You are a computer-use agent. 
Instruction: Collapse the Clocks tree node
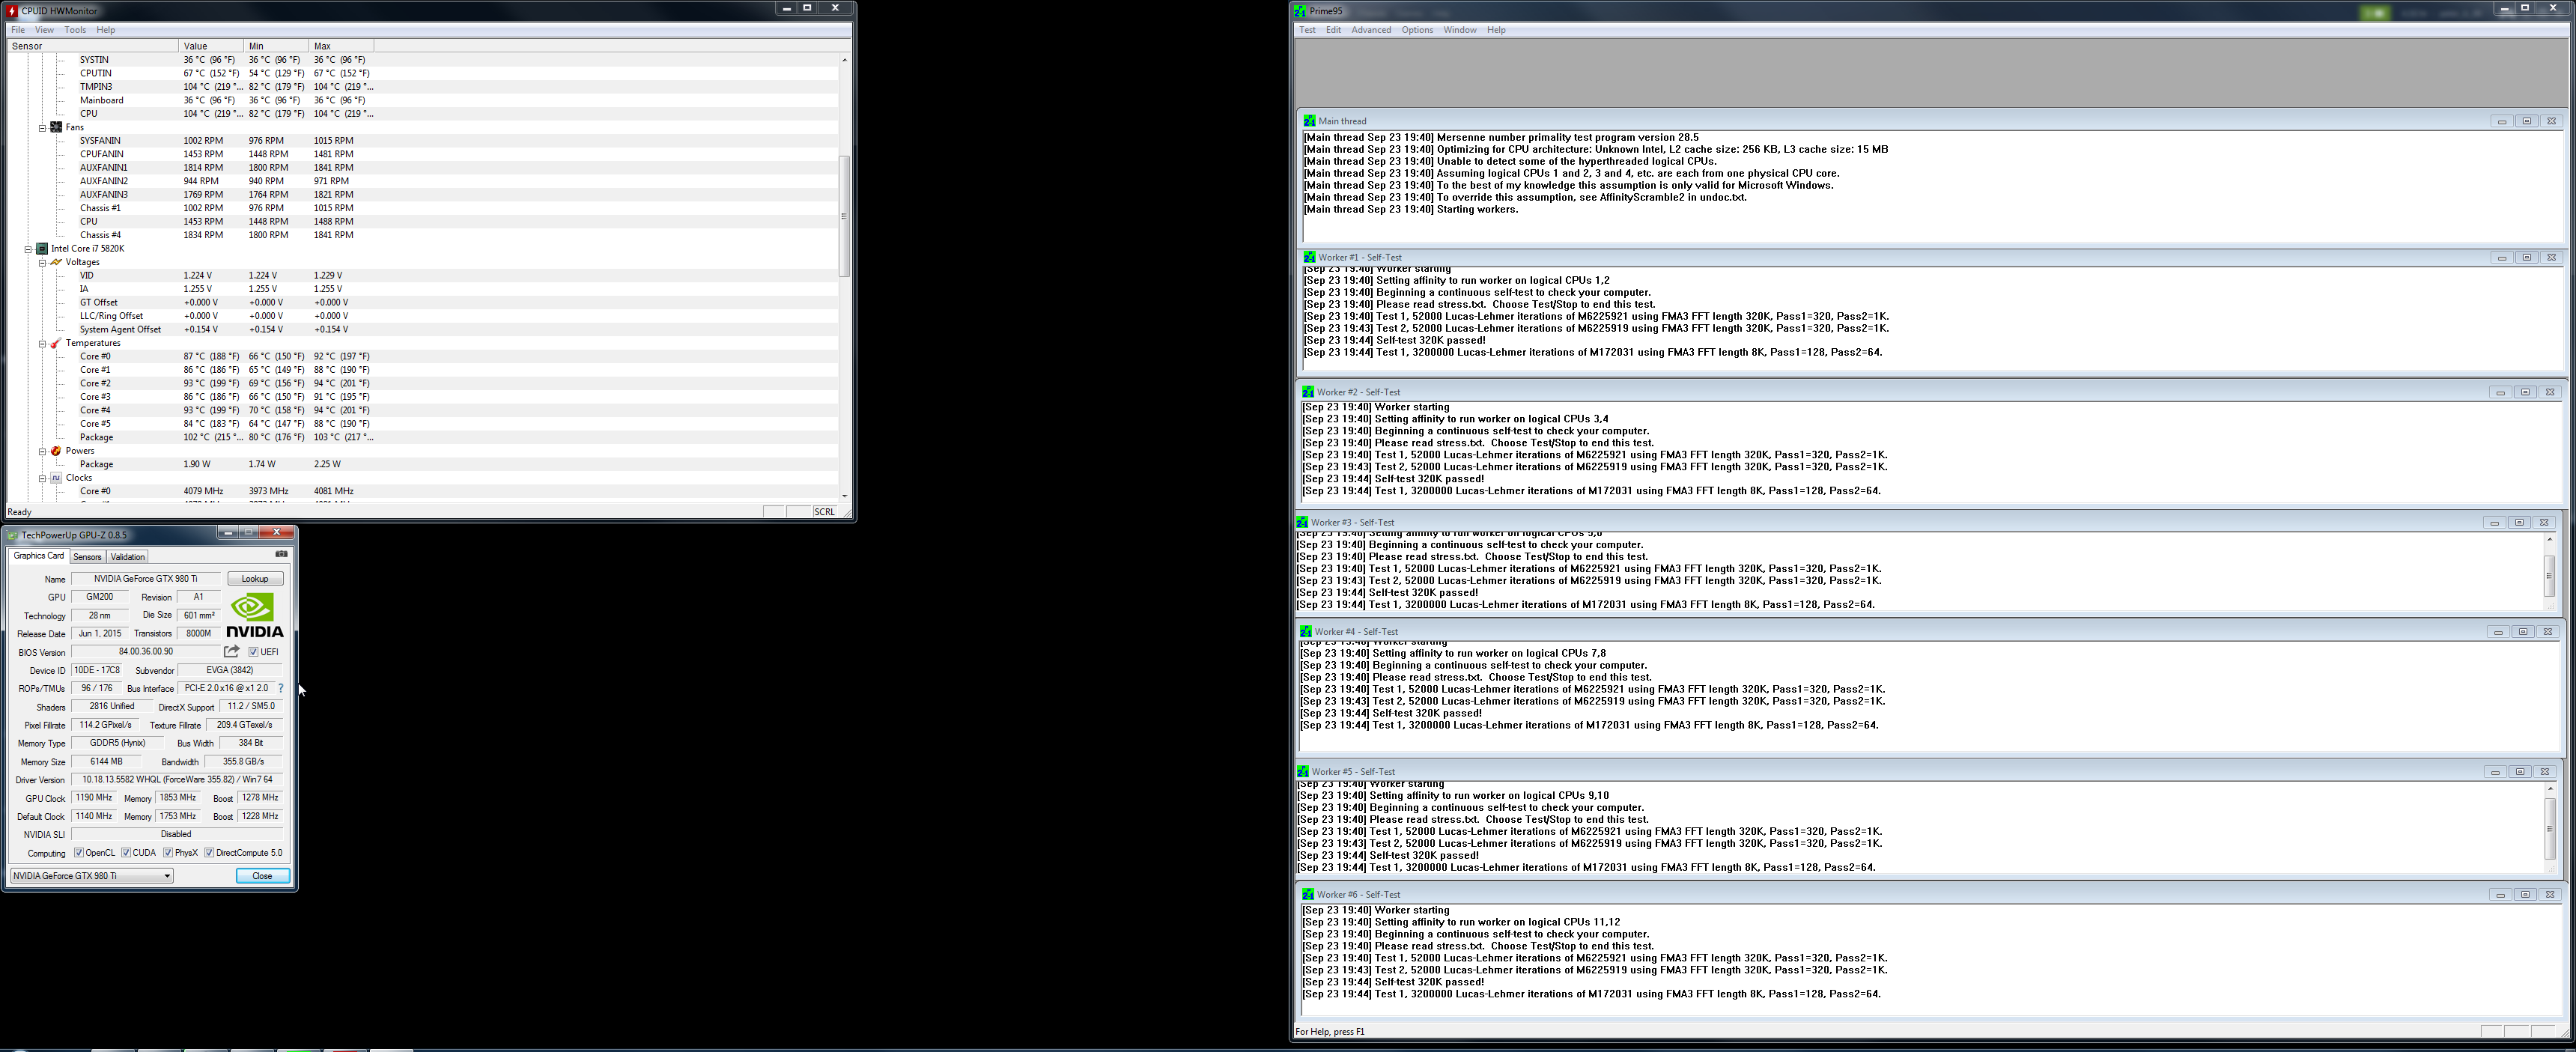pyautogui.click(x=42, y=479)
